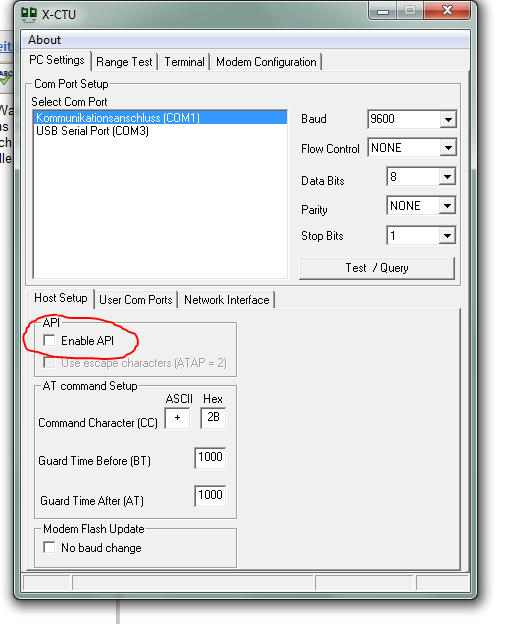The height and width of the screenshot is (624, 516).
Task: Click the Baud value 9600 field
Action: coord(404,119)
